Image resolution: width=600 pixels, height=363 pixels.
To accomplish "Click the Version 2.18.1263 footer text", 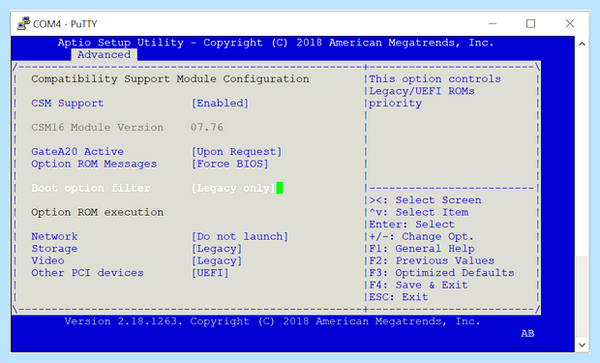I will pyautogui.click(x=272, y=321).
